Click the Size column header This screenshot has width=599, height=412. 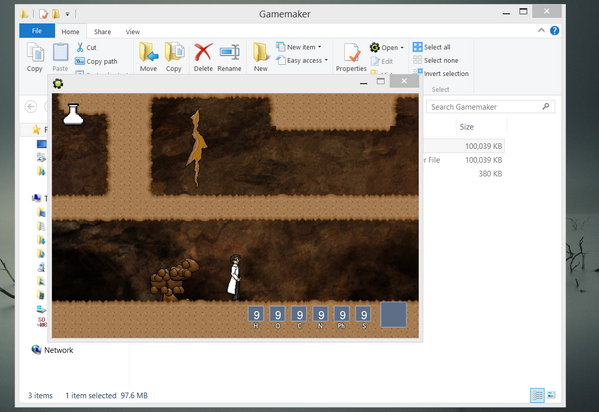click(466, 127)
